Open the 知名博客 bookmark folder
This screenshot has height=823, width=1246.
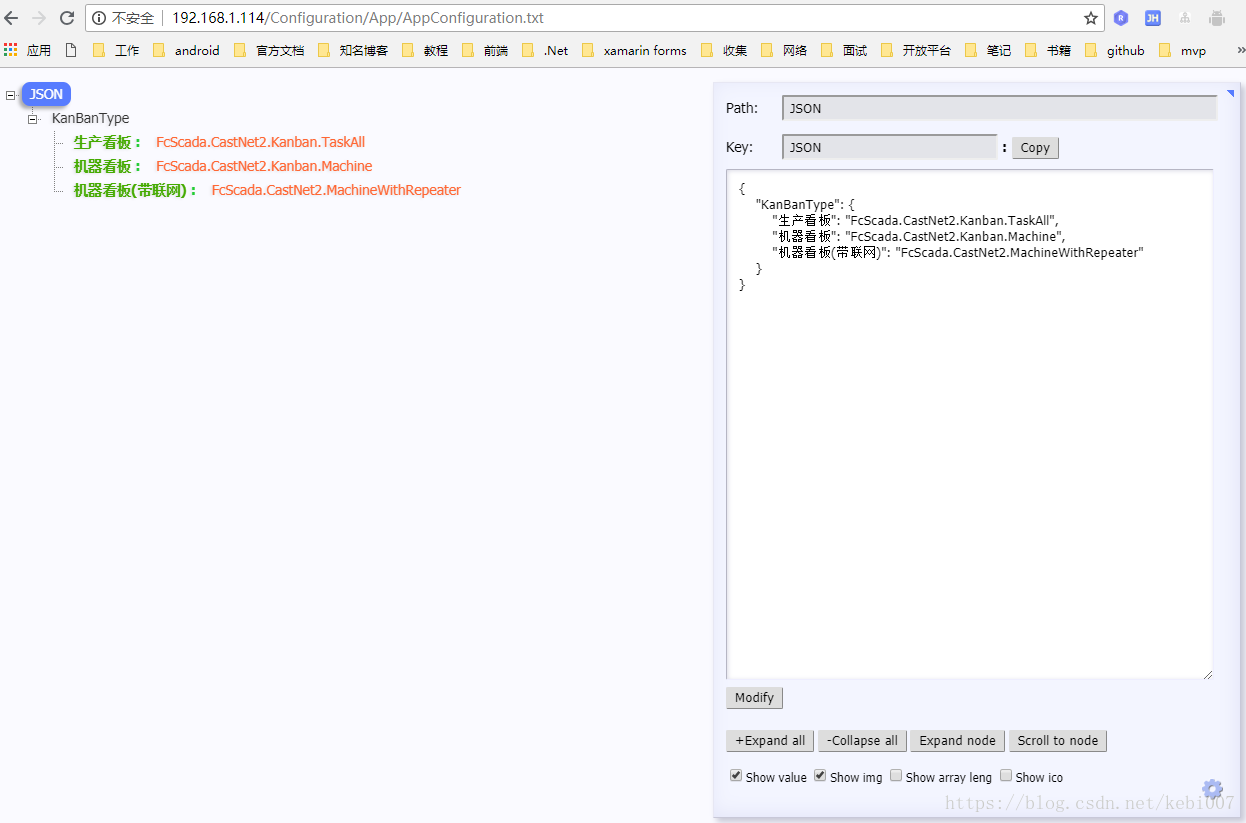(352, 50)
